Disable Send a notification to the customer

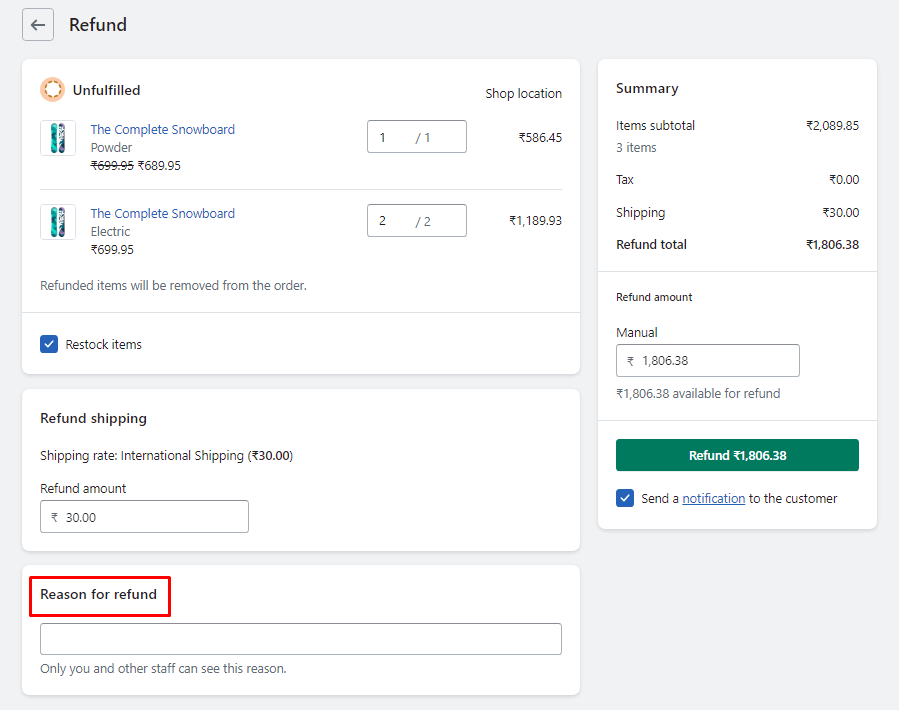[x=625, y=498]
